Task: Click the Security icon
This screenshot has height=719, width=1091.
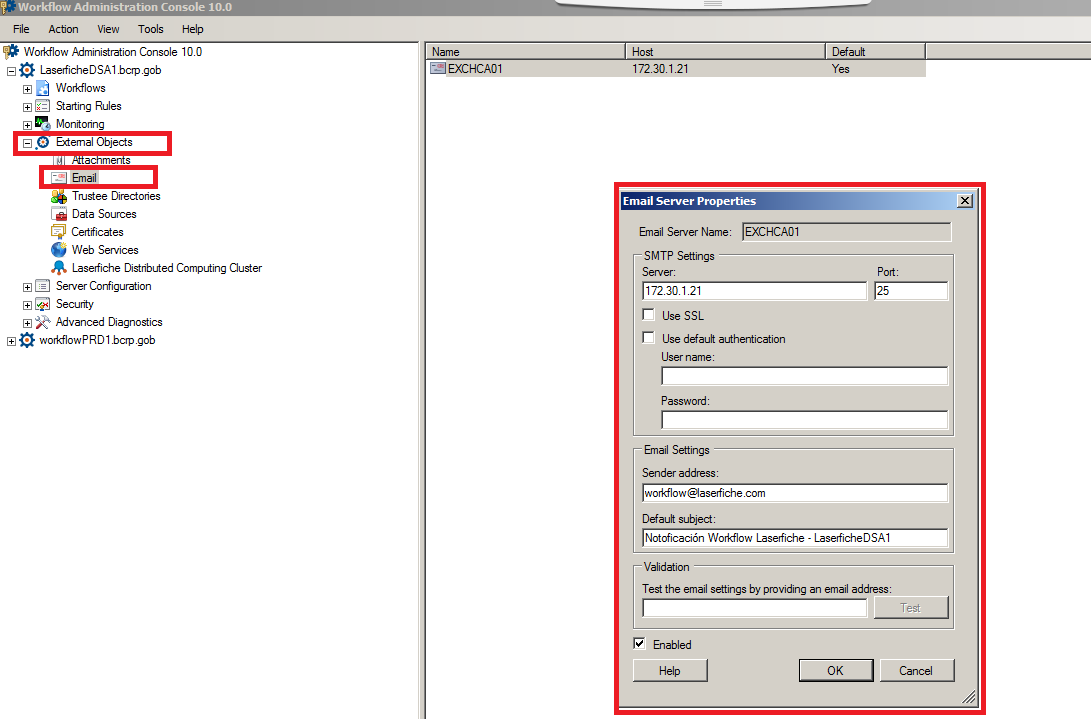Action: point(43,304)
